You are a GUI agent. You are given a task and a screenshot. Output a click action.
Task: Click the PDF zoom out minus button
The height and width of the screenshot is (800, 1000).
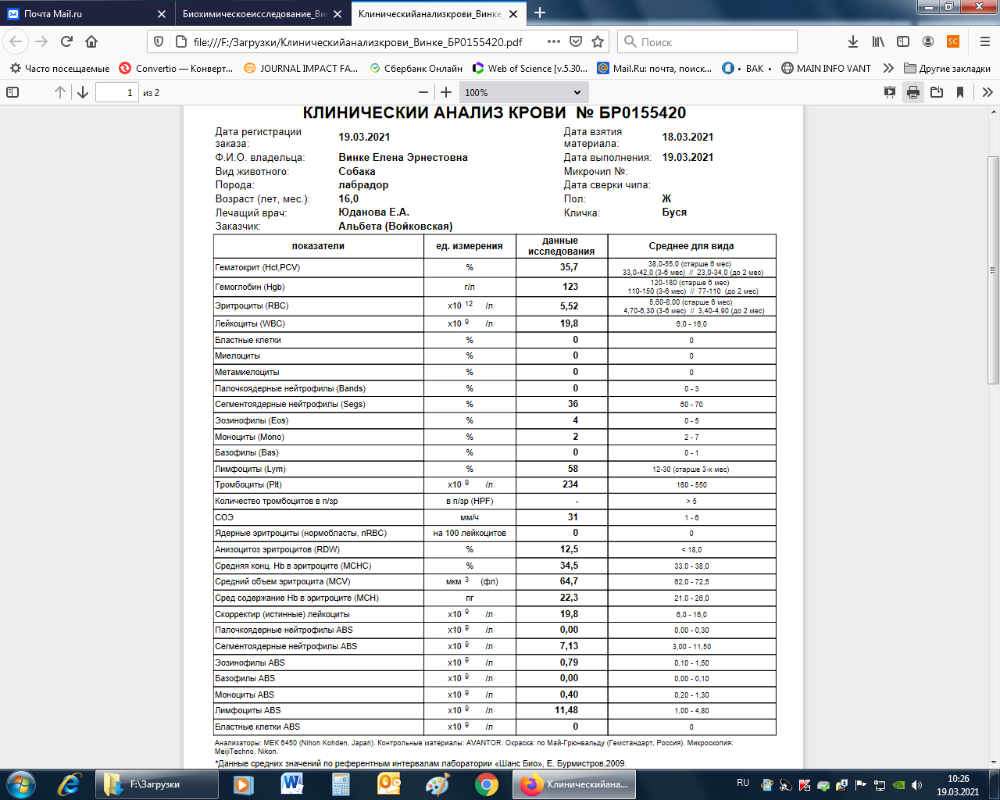click(415, 92)
